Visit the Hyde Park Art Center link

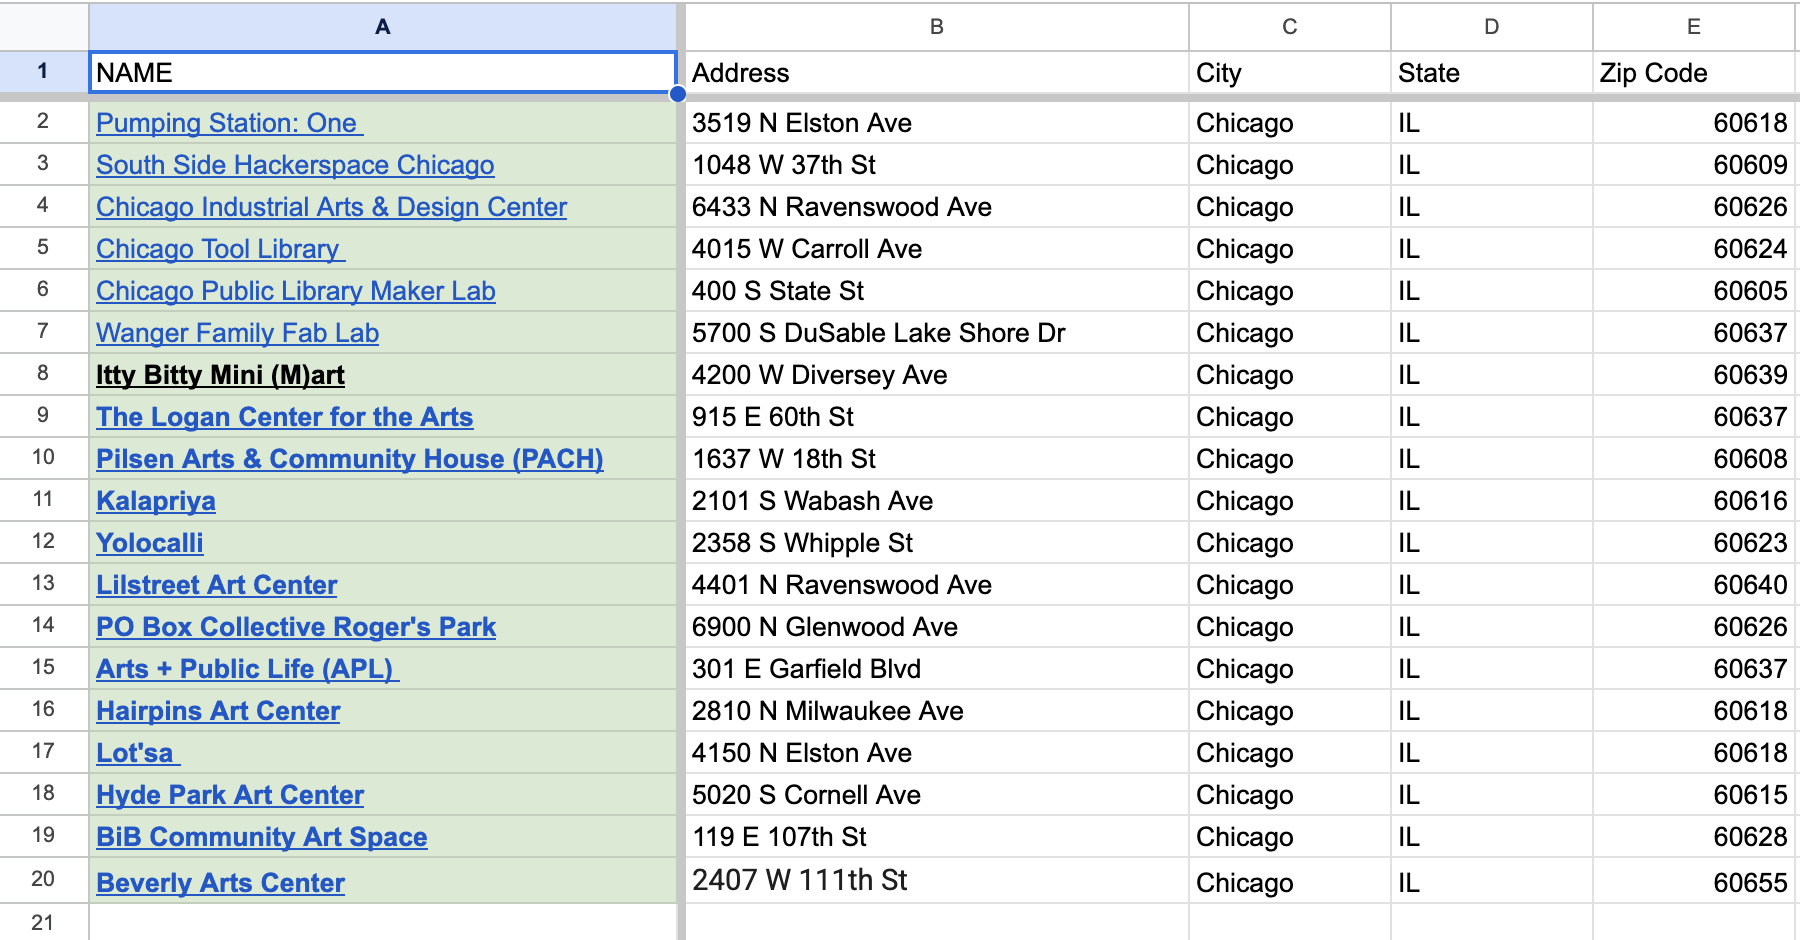[230, 795]
